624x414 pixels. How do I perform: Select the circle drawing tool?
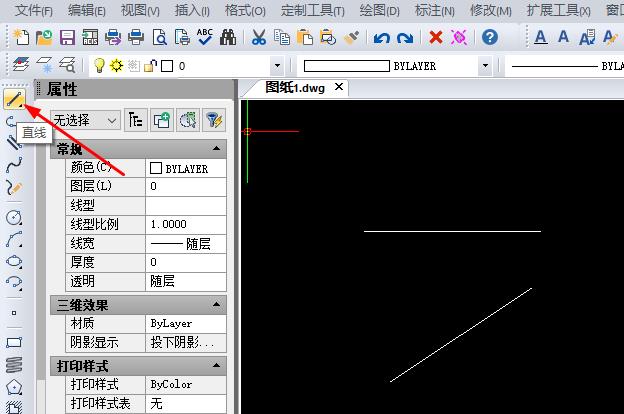point(14,217)
